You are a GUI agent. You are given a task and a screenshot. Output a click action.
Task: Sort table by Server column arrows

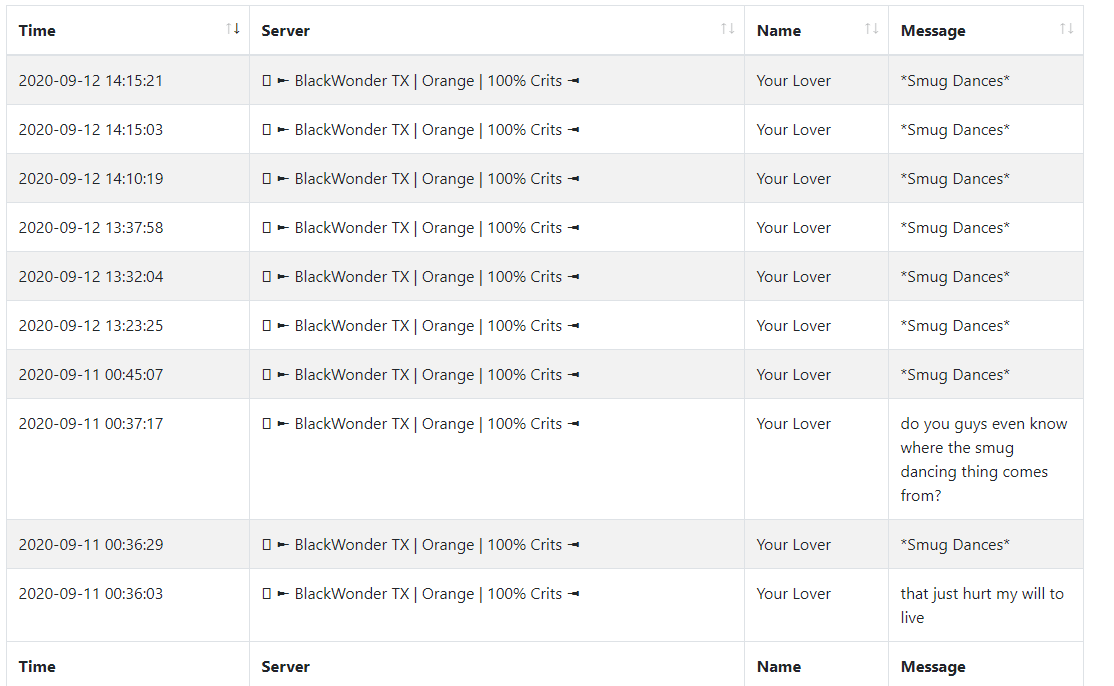tap(728, 28)
